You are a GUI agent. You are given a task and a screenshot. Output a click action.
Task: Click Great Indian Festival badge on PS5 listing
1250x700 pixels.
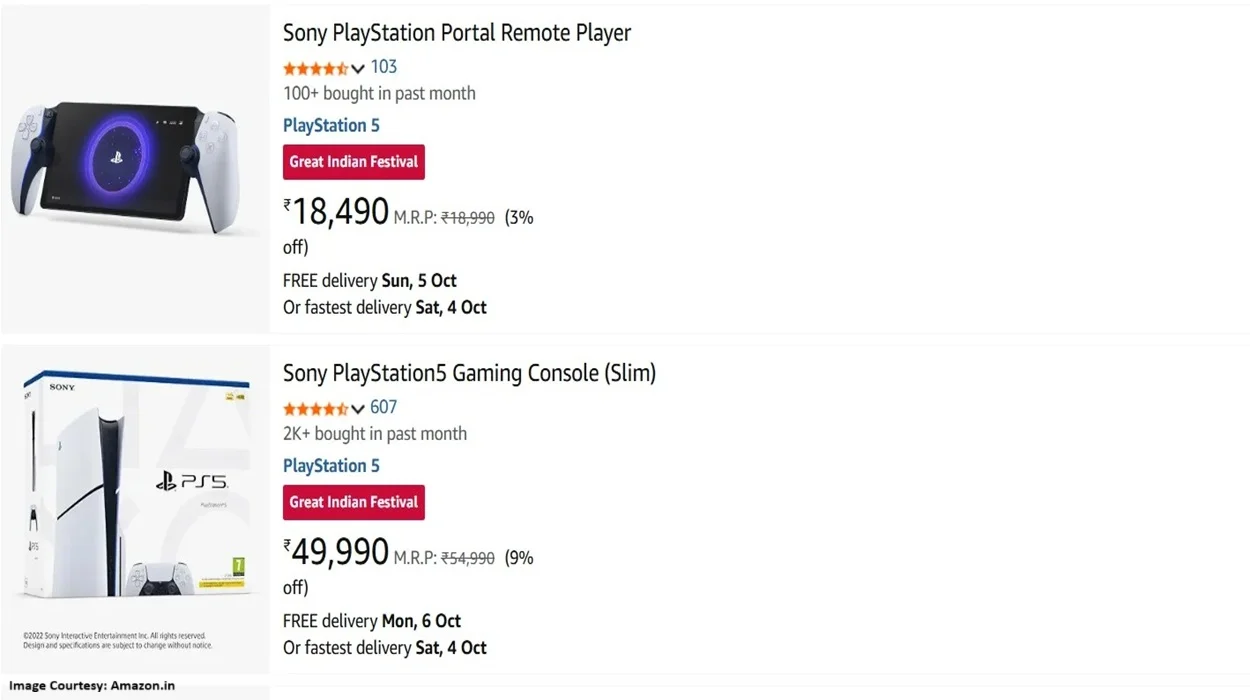click(354, 502)
